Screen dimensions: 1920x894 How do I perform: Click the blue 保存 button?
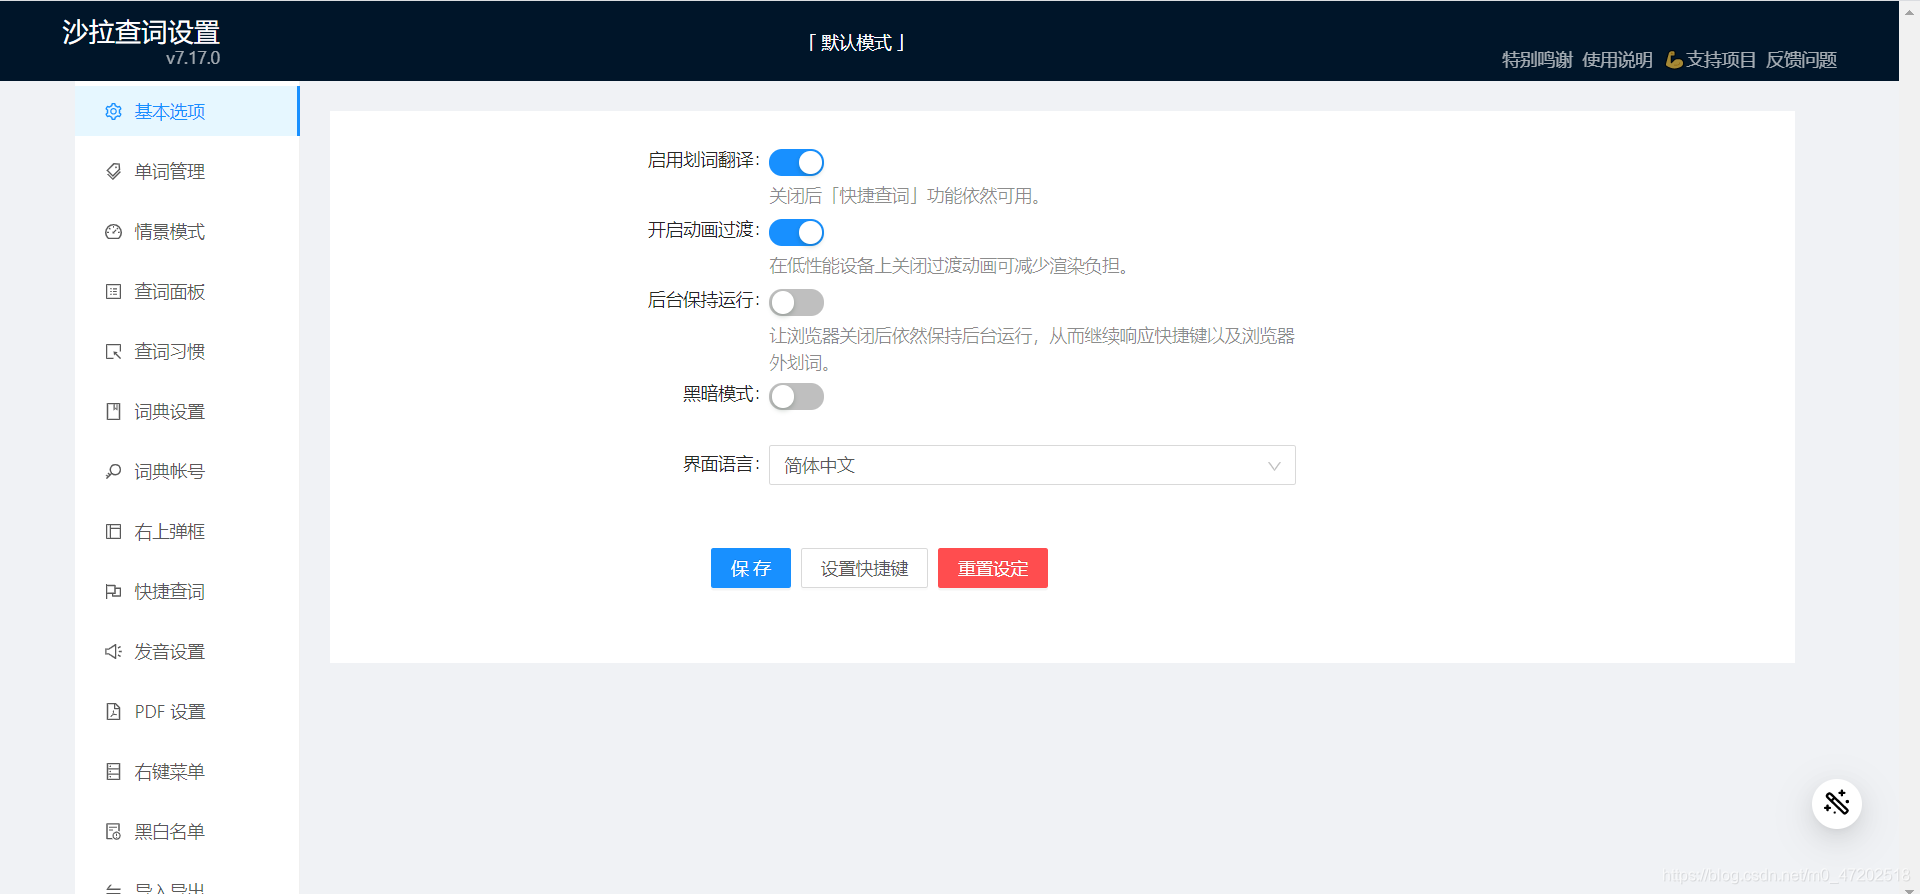[751, 568]
